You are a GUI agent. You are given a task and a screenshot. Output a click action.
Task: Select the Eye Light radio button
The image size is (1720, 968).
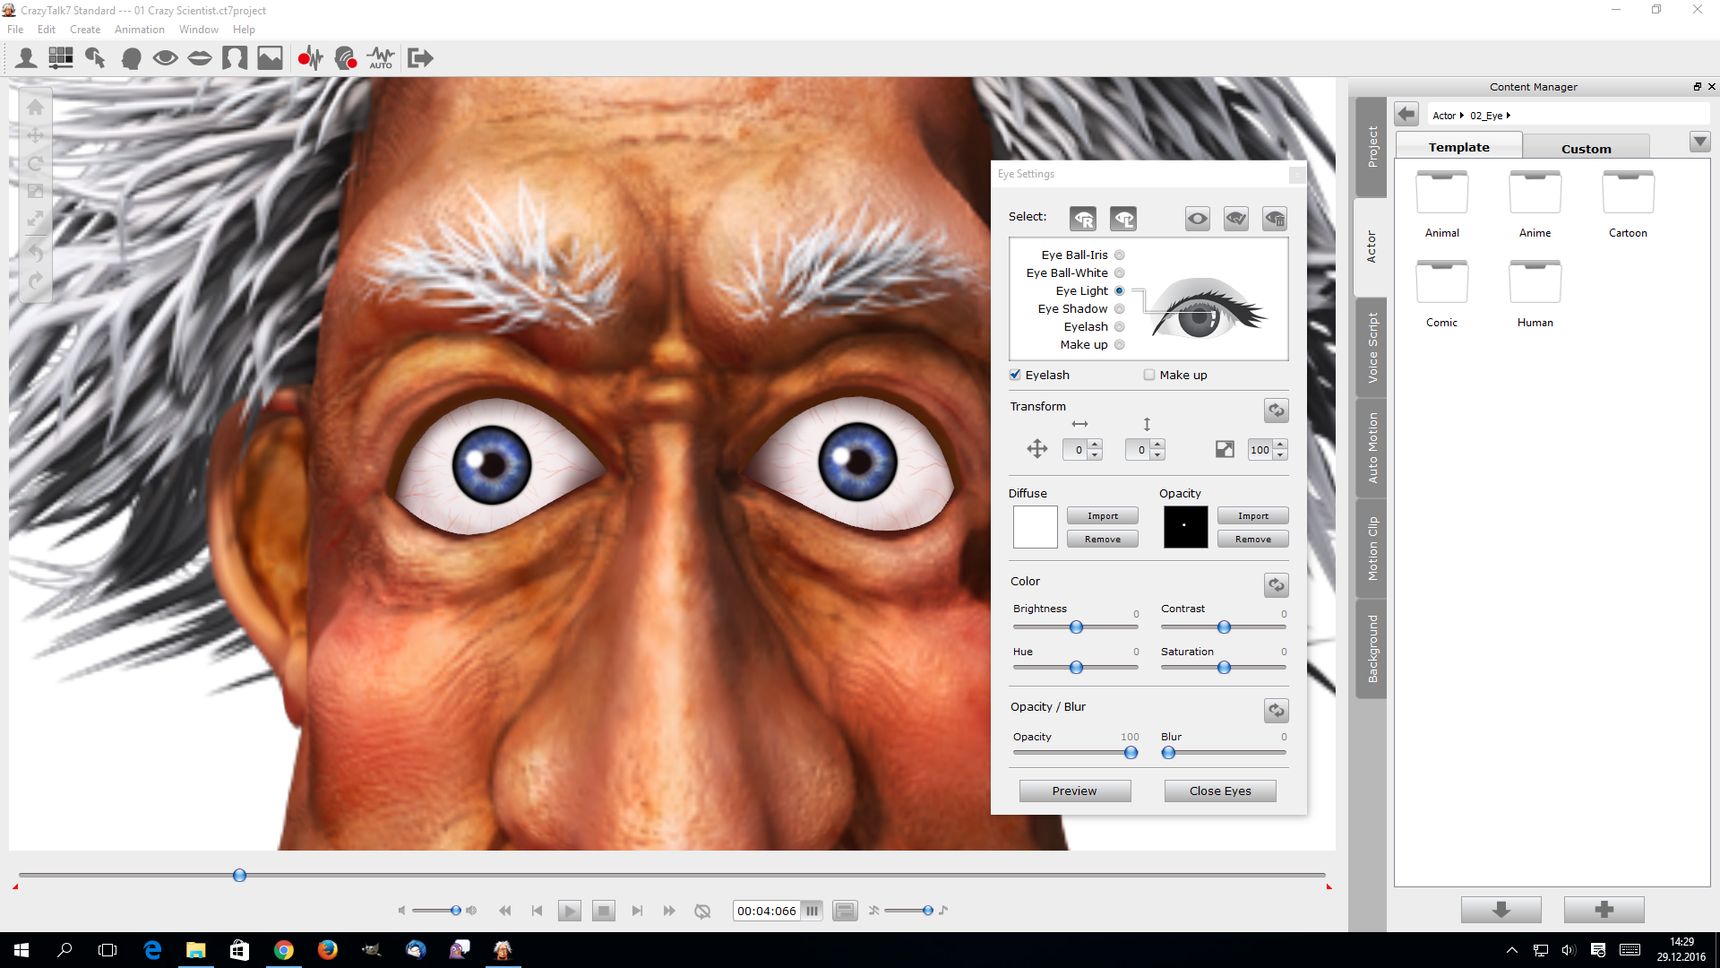coord(1119,291)
